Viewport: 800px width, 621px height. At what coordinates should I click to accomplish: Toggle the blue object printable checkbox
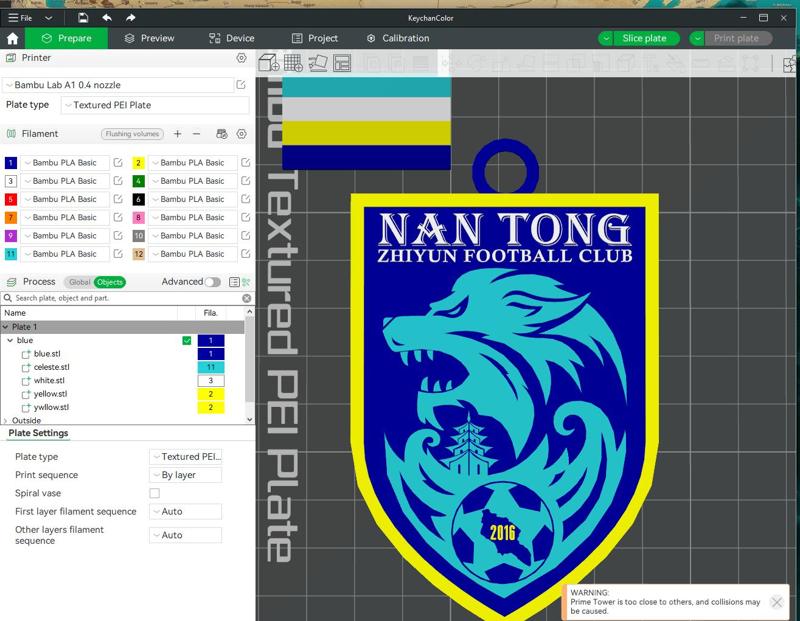point(187,340)
